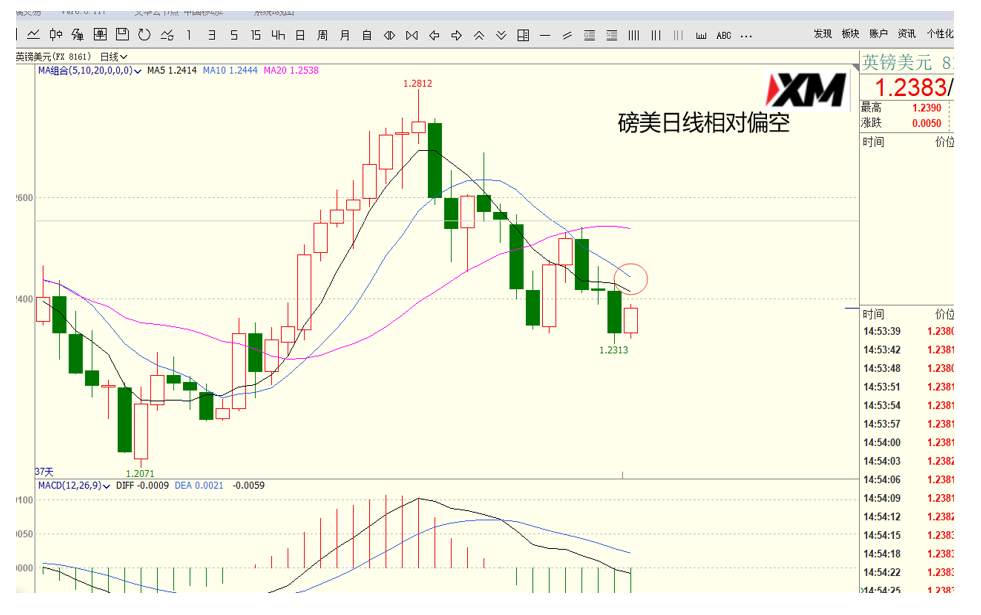Open the 发现 menu

823,34
